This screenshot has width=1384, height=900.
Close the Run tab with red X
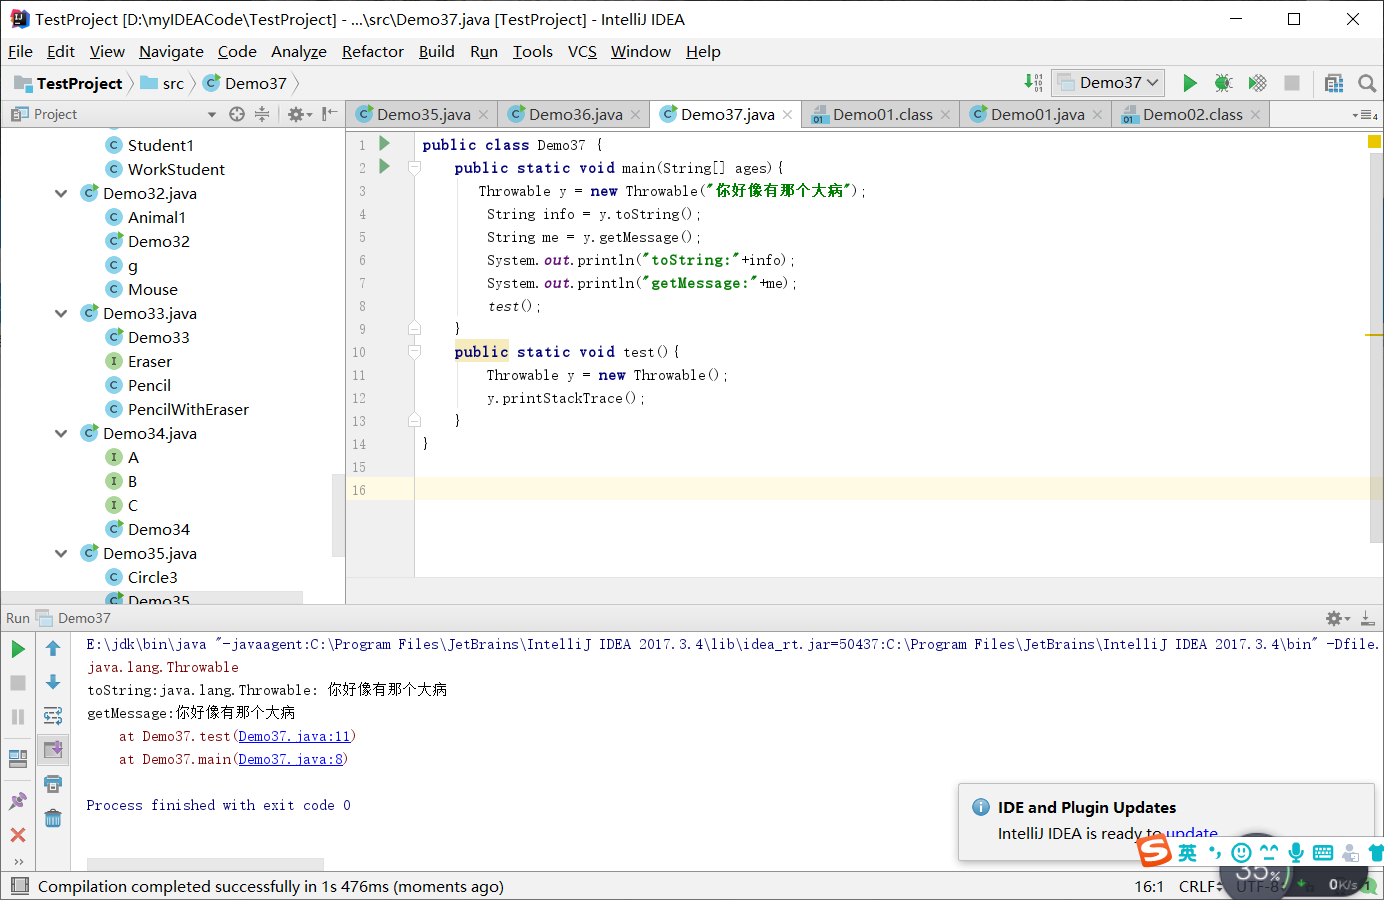(18, 834)
